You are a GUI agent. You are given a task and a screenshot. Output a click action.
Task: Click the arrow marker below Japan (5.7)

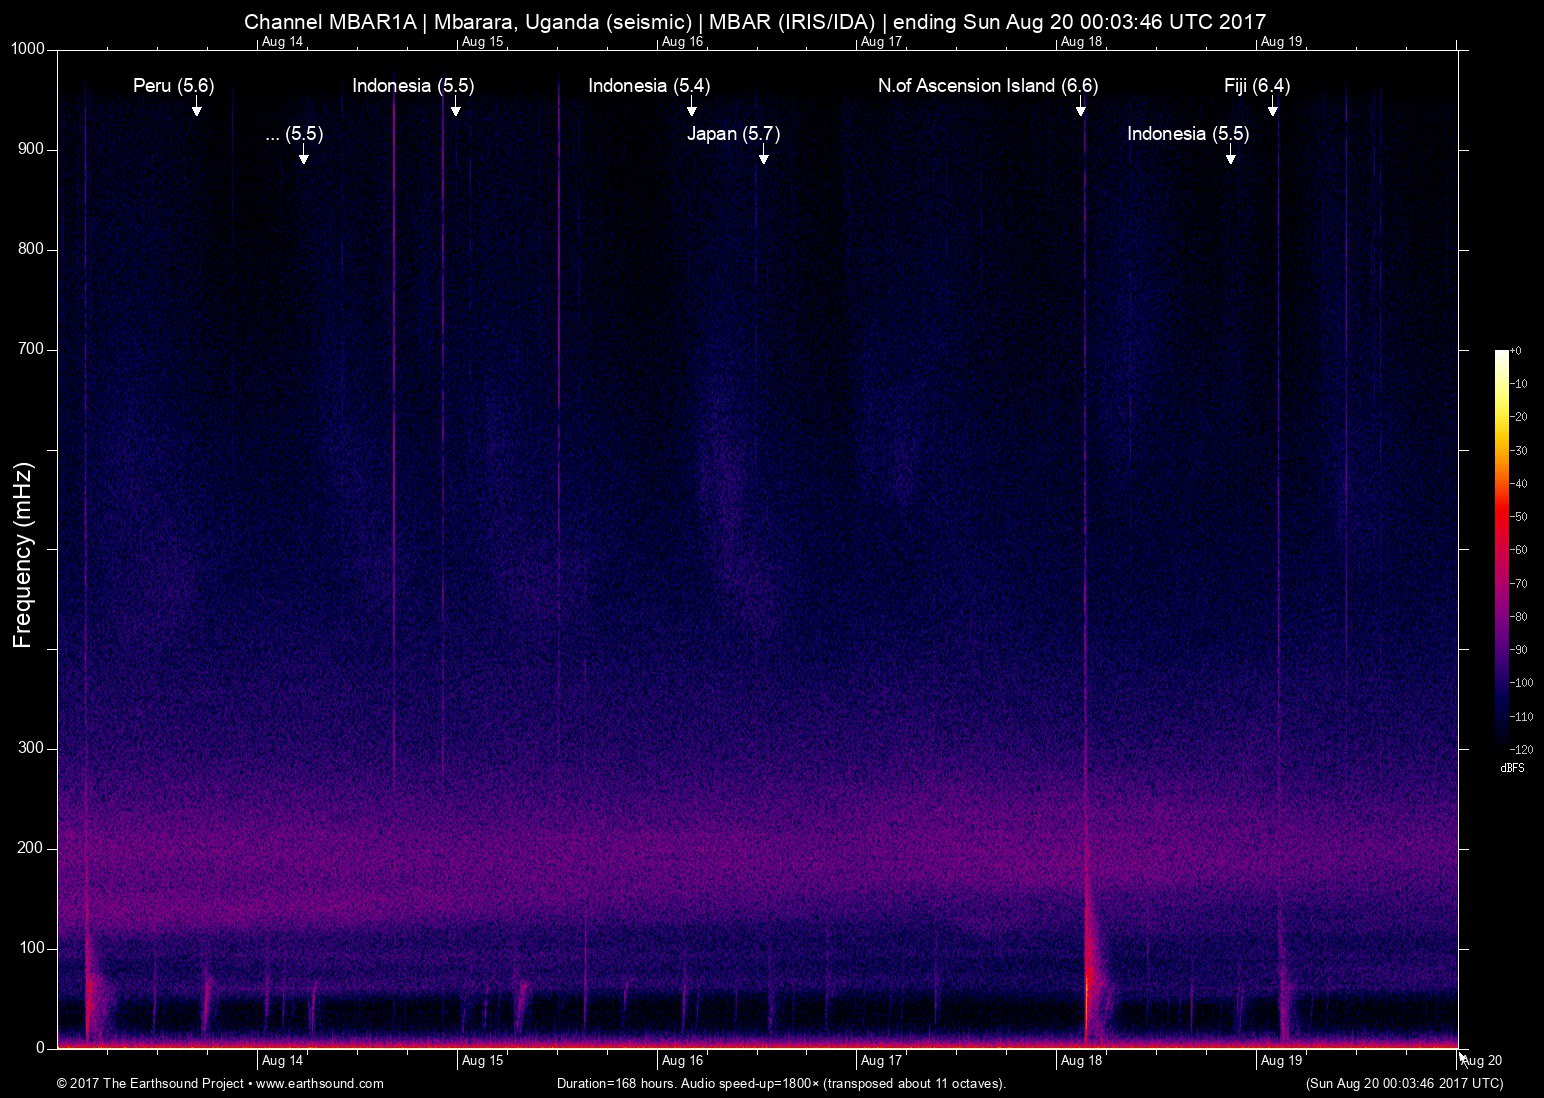coord(763,155)
